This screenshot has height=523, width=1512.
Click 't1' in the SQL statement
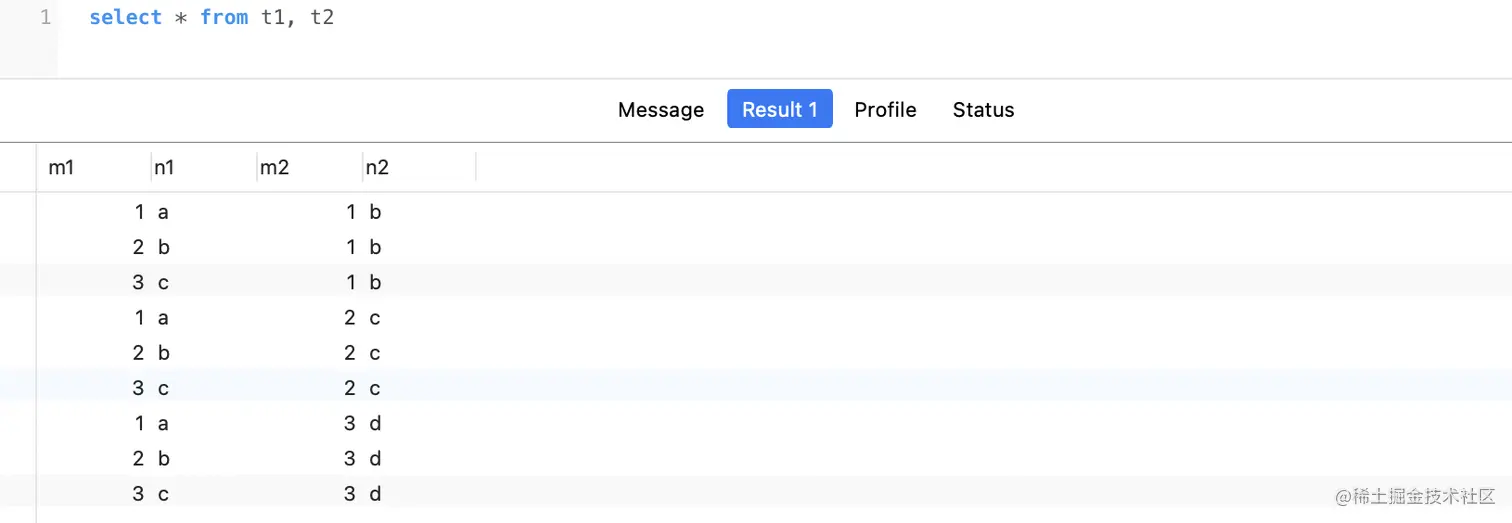pyautogui.click(x=273, y=18)
